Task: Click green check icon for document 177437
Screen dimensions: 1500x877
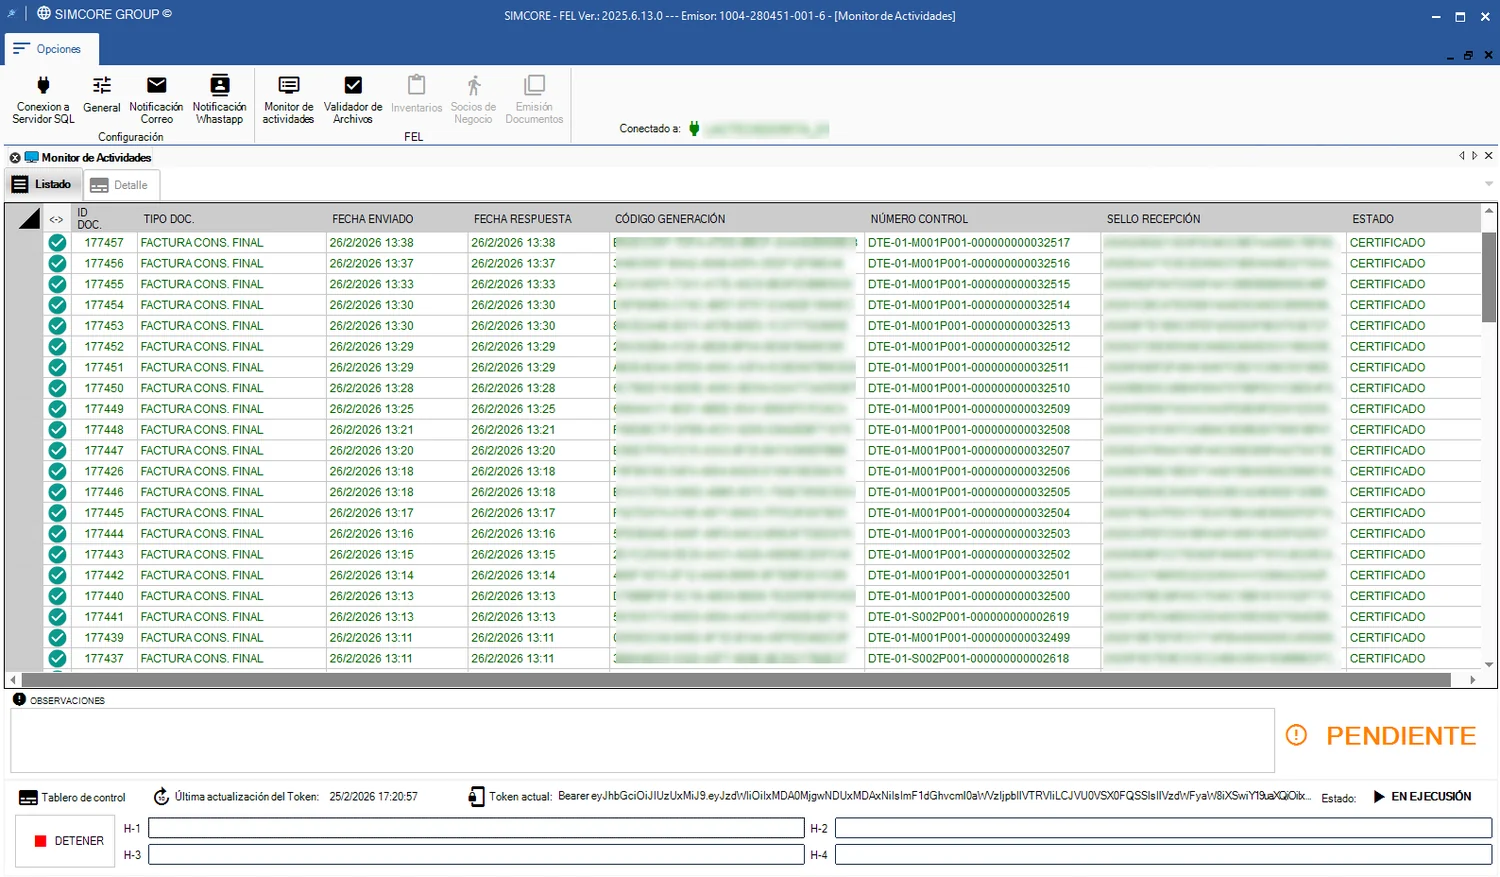Action: 57,658
